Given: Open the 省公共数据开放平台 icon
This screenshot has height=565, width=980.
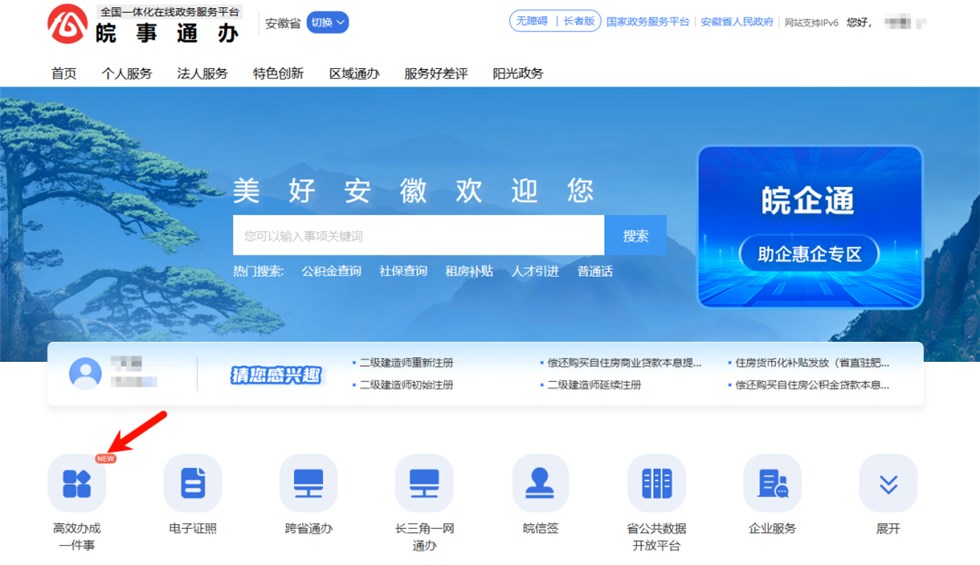Looking at the screenshot, I should (656, 484).
